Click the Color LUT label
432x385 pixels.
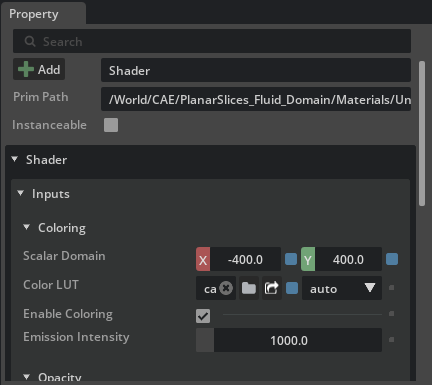51,285
